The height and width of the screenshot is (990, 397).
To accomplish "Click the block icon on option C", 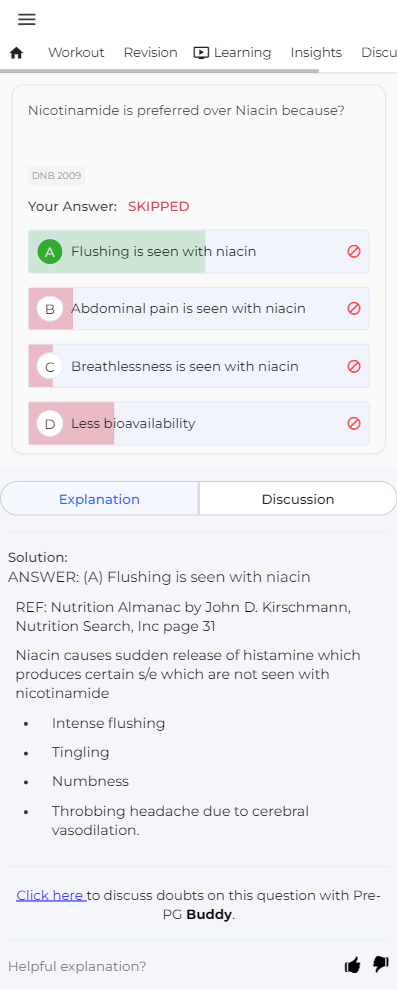I will 354,366.
